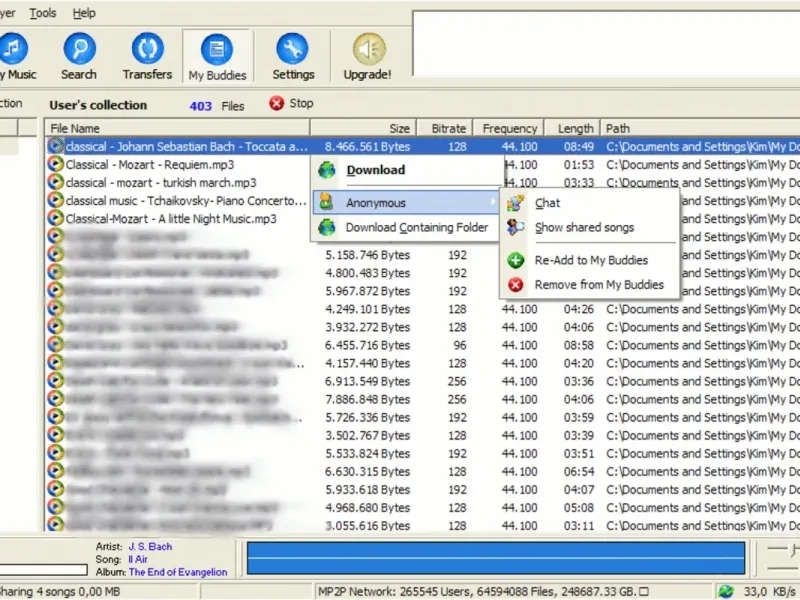800x600 pixels.
Task: Sort list by Bitrate column header
Action: tap(447, 128)
